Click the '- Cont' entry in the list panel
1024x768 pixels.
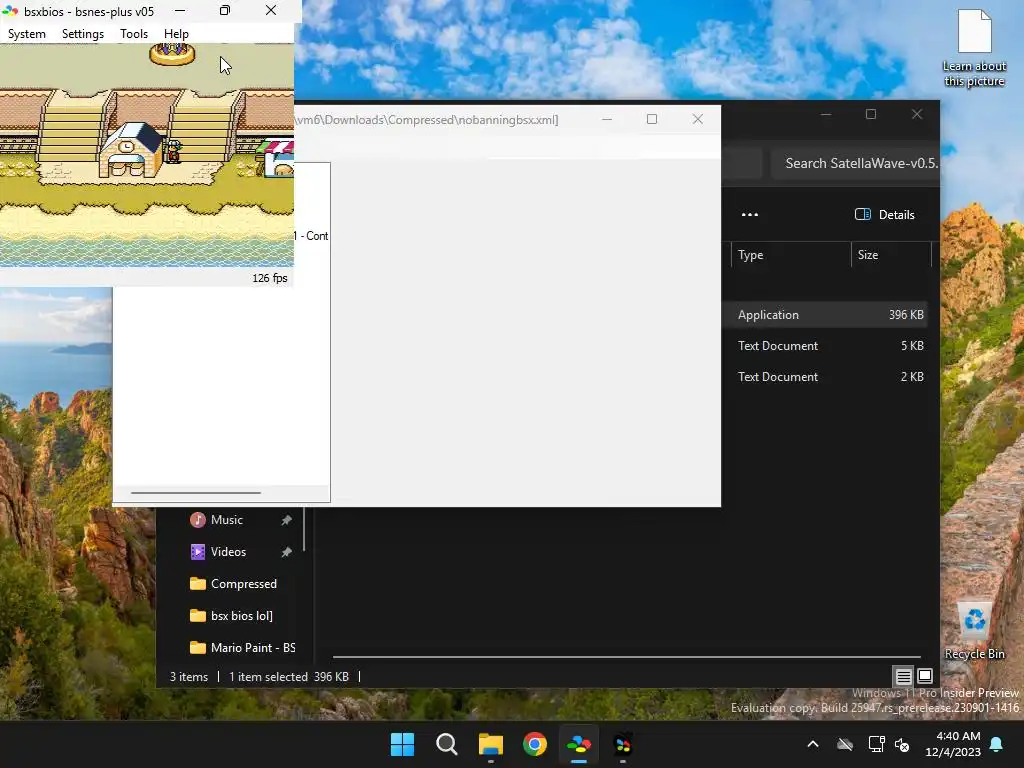click(313, 236)
